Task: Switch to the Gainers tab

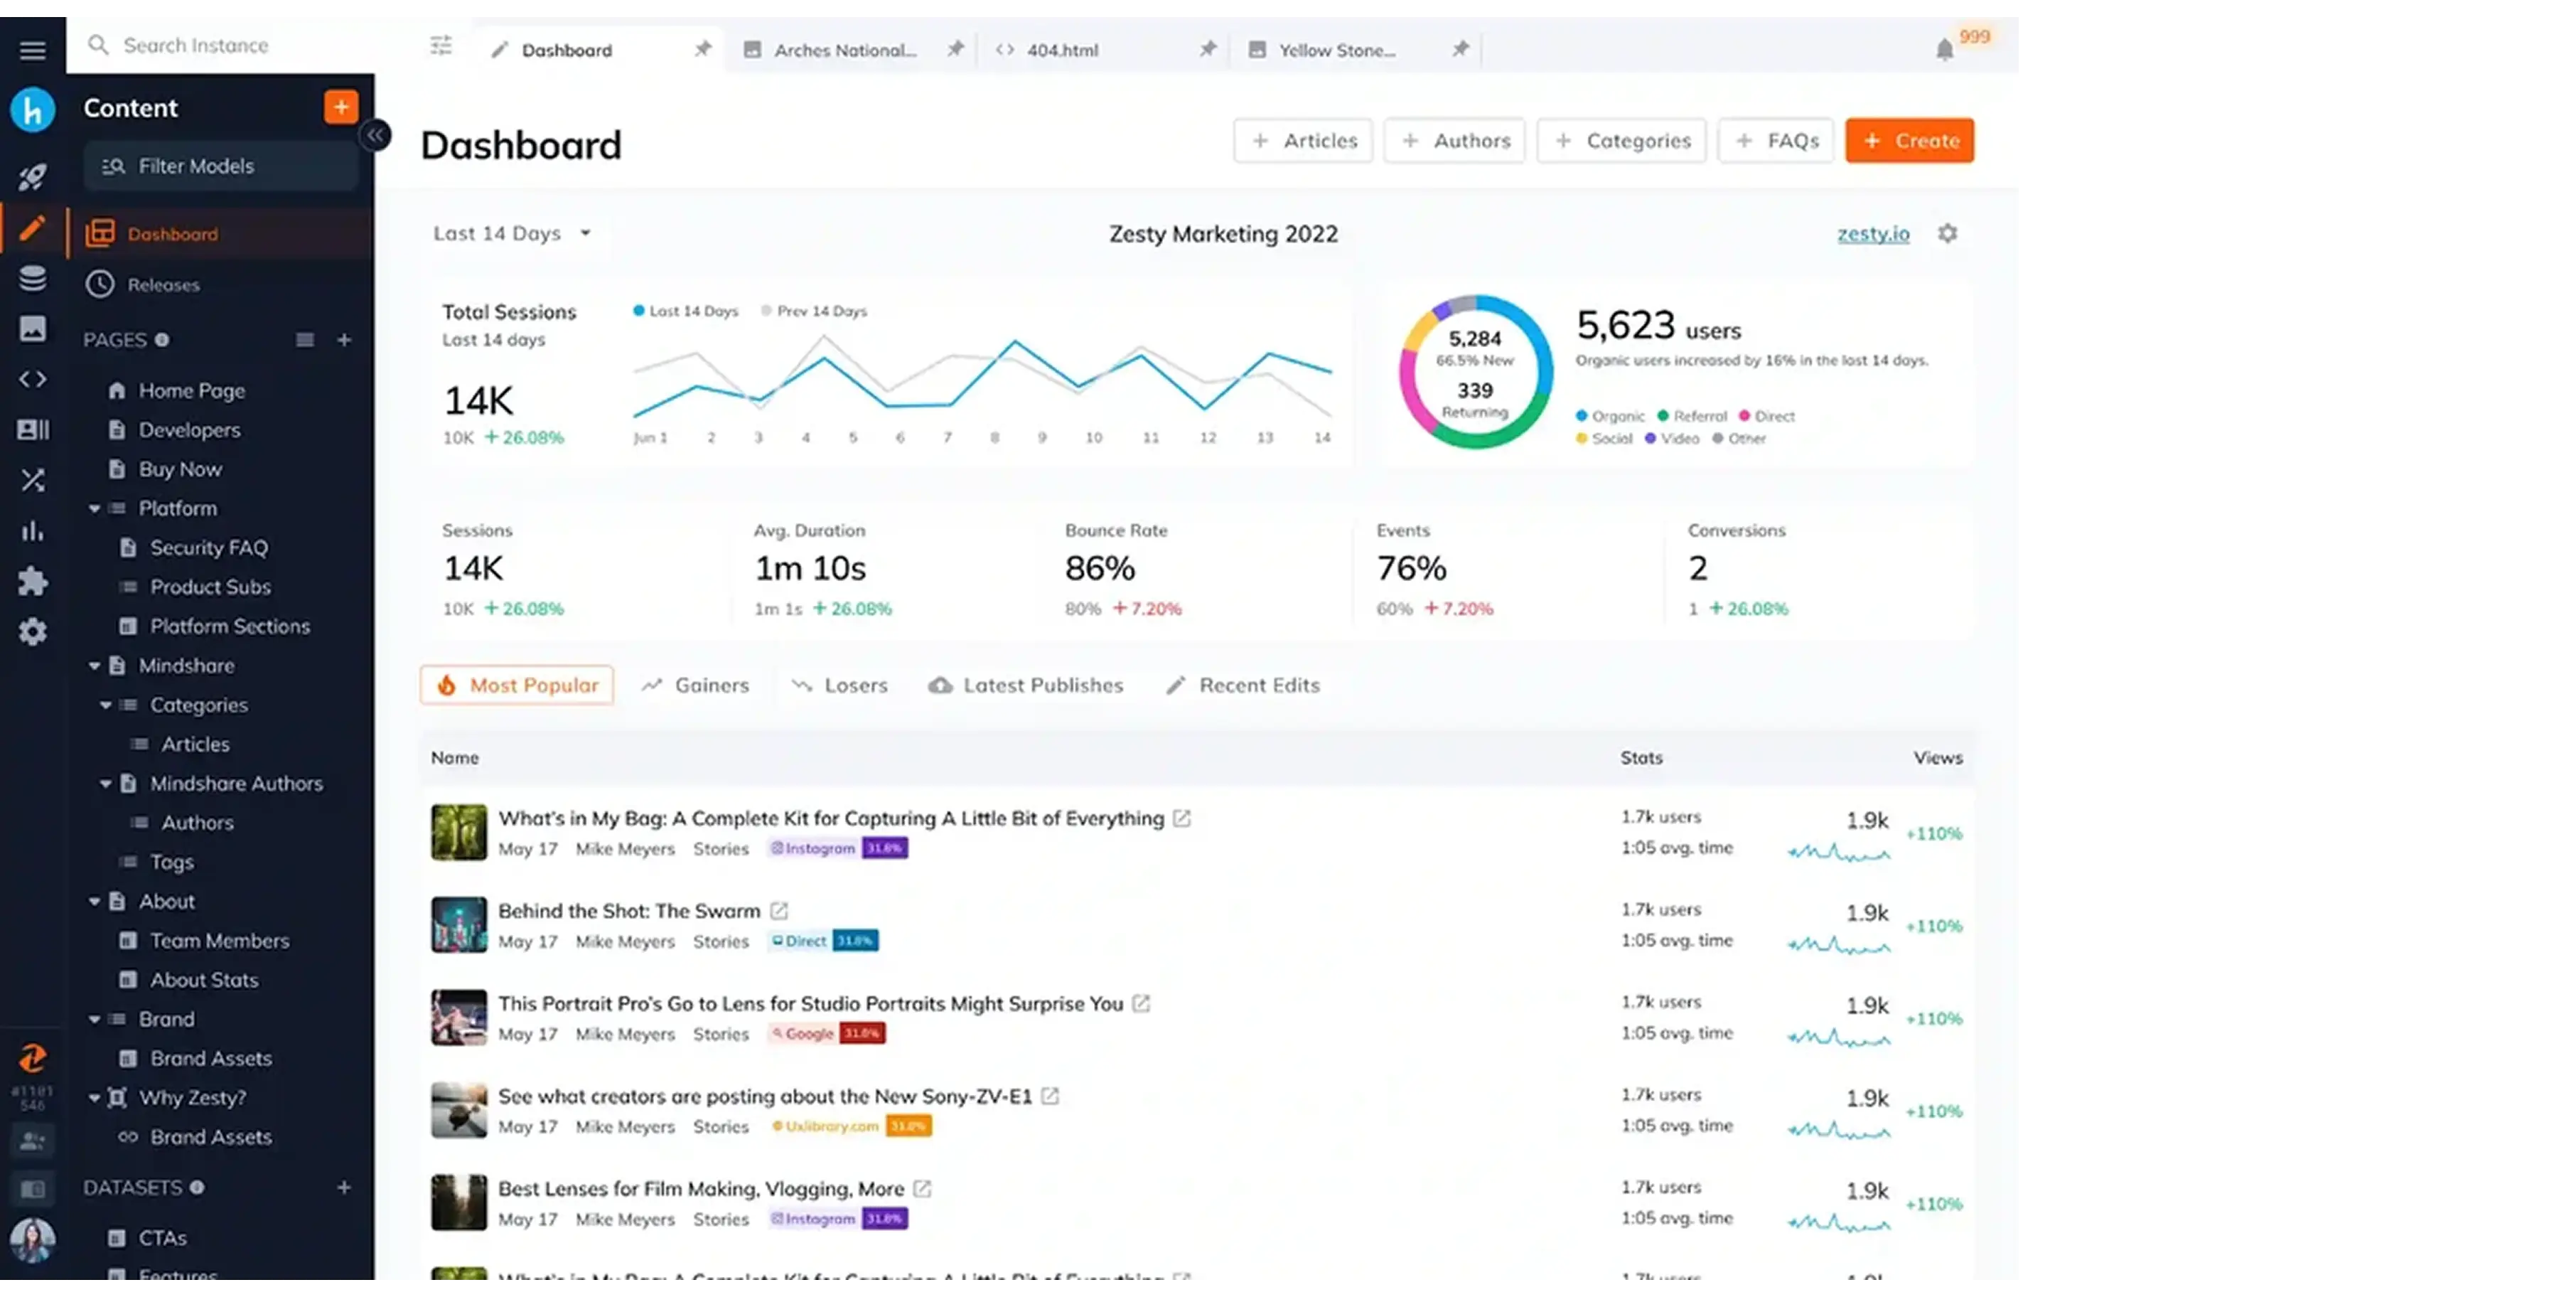Action: (x=696, y=685)
